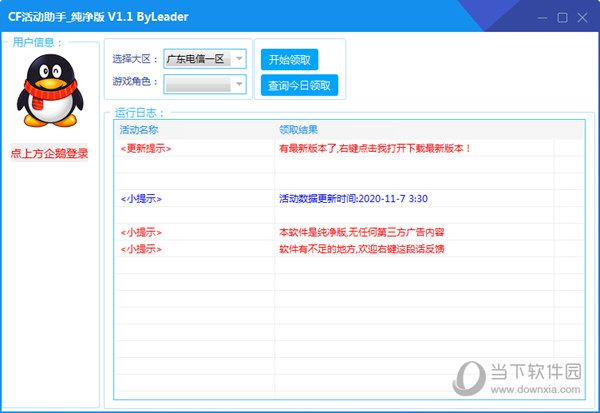Click the red 点上方企鹅登录 text
This screenshot has height=413, width=600.
[49, 153]
